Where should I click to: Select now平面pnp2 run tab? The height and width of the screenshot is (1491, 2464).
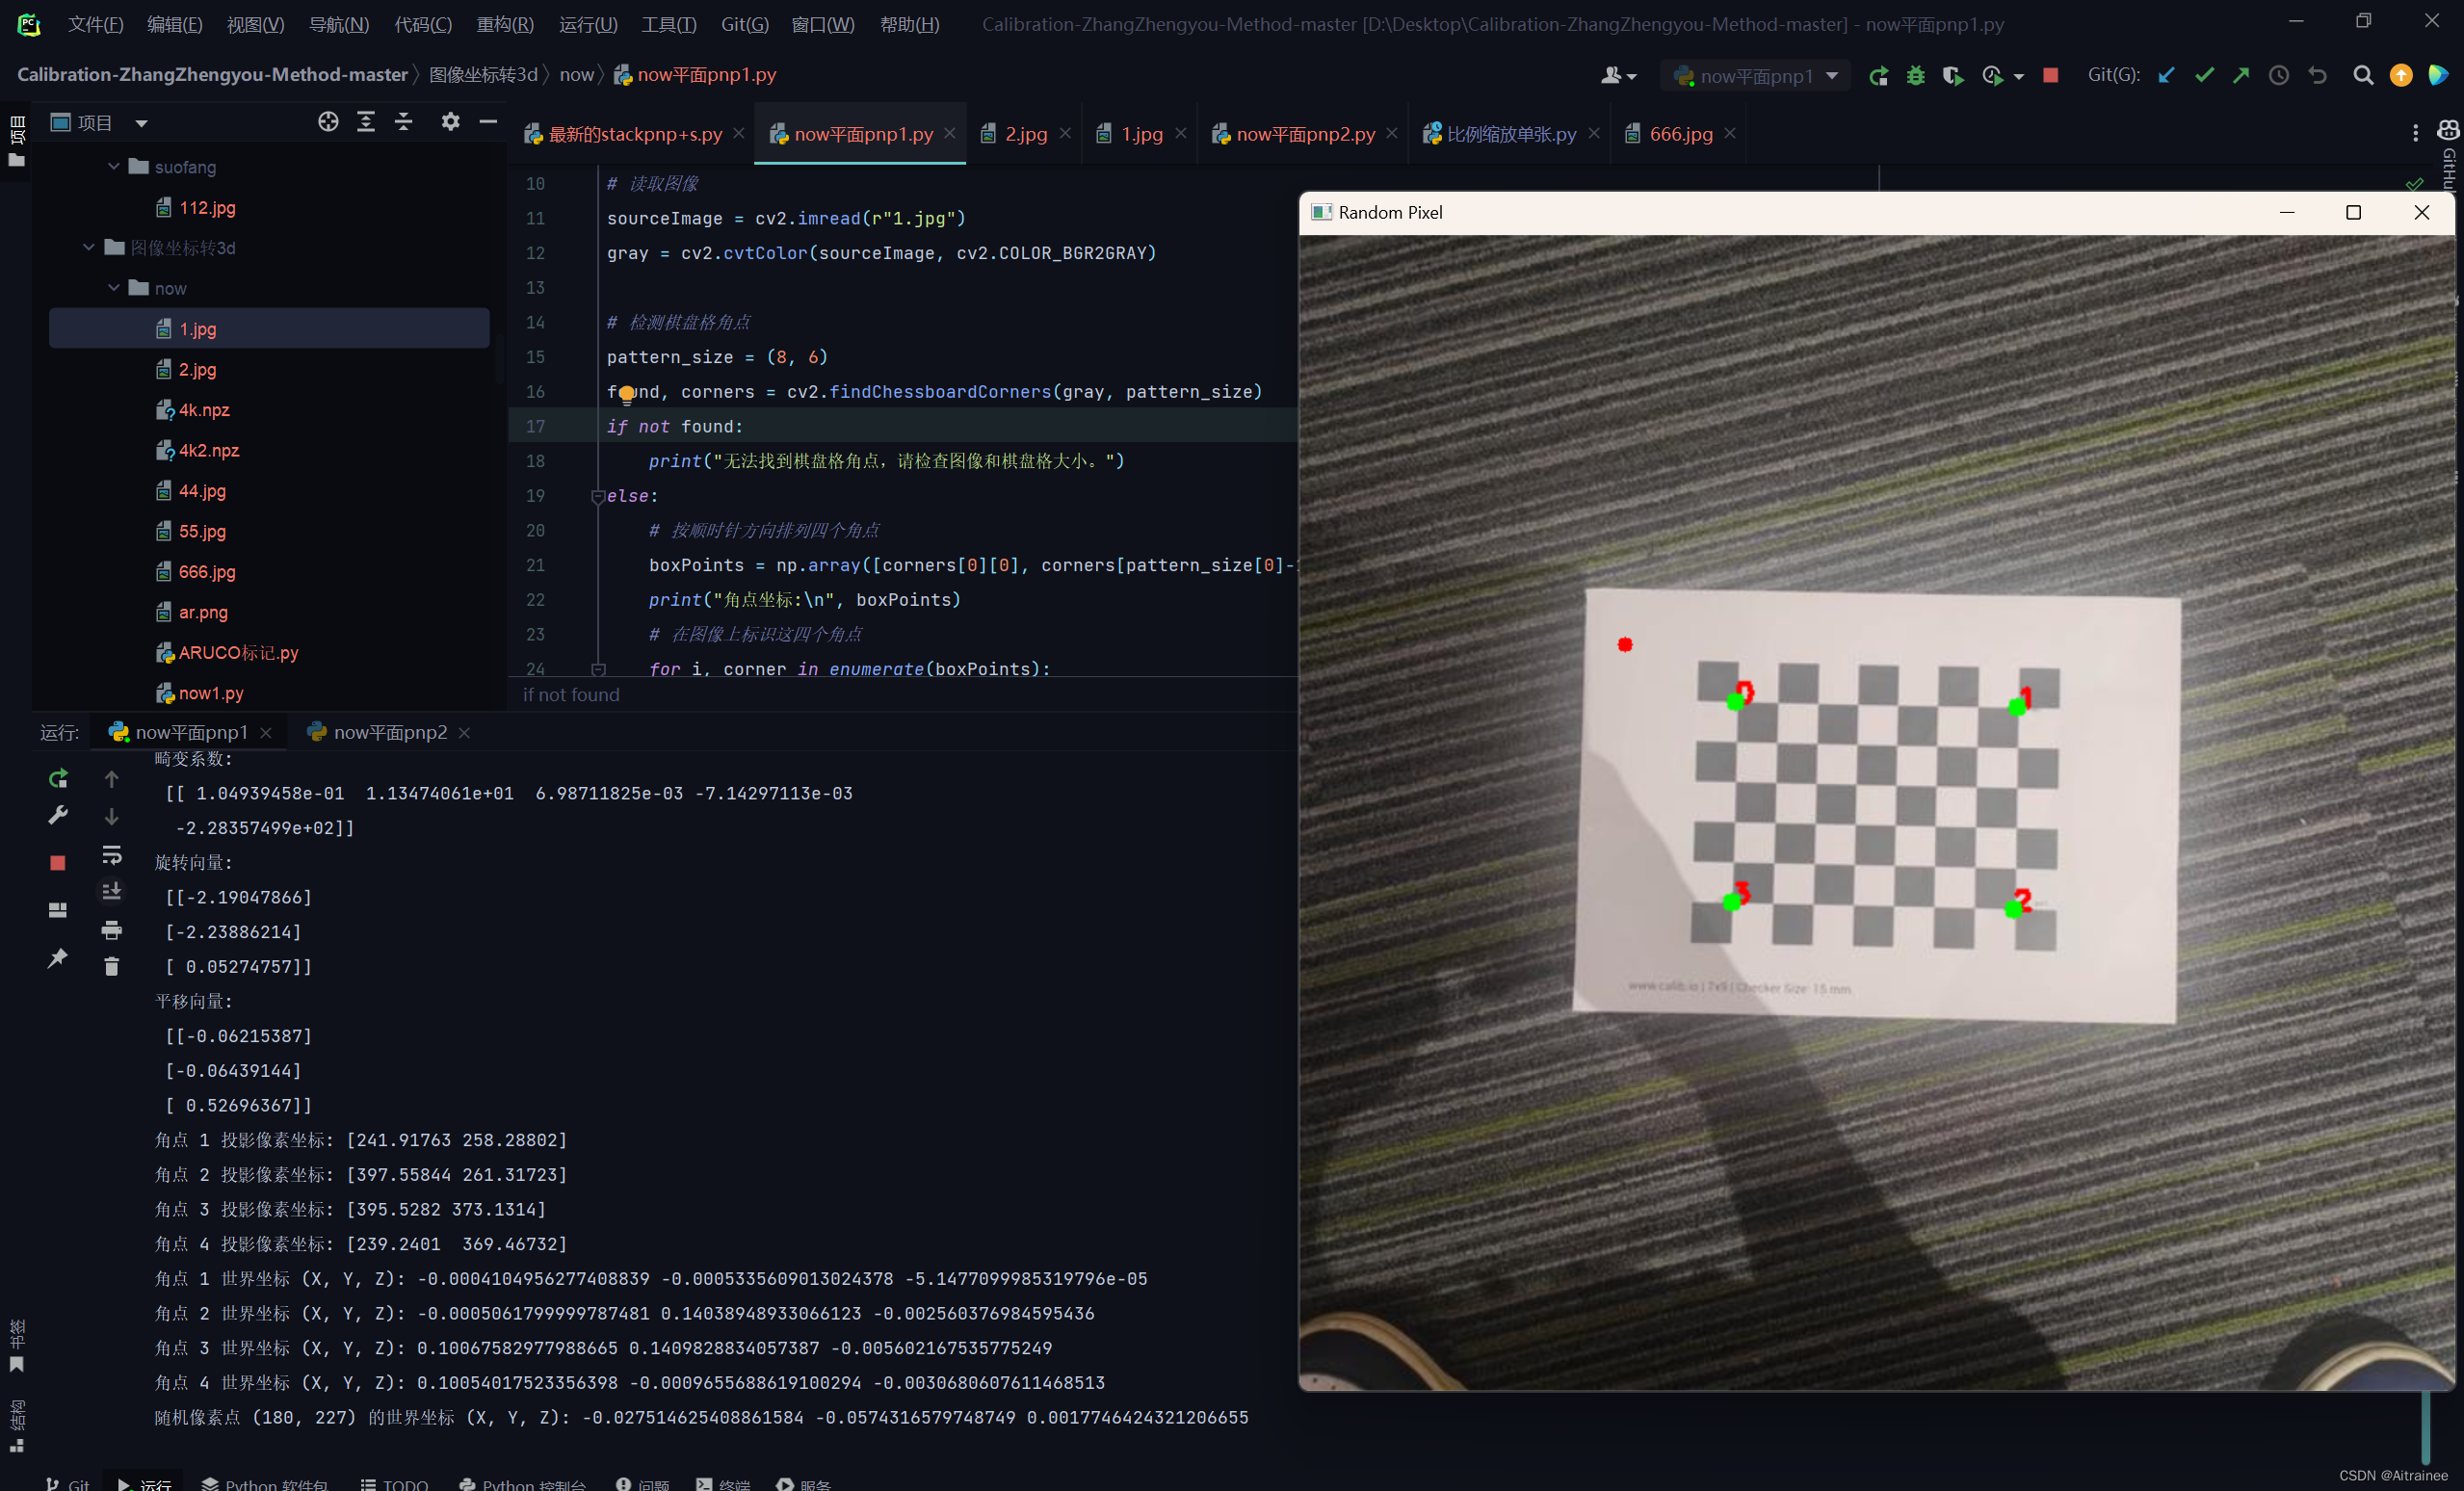[390, 732]
